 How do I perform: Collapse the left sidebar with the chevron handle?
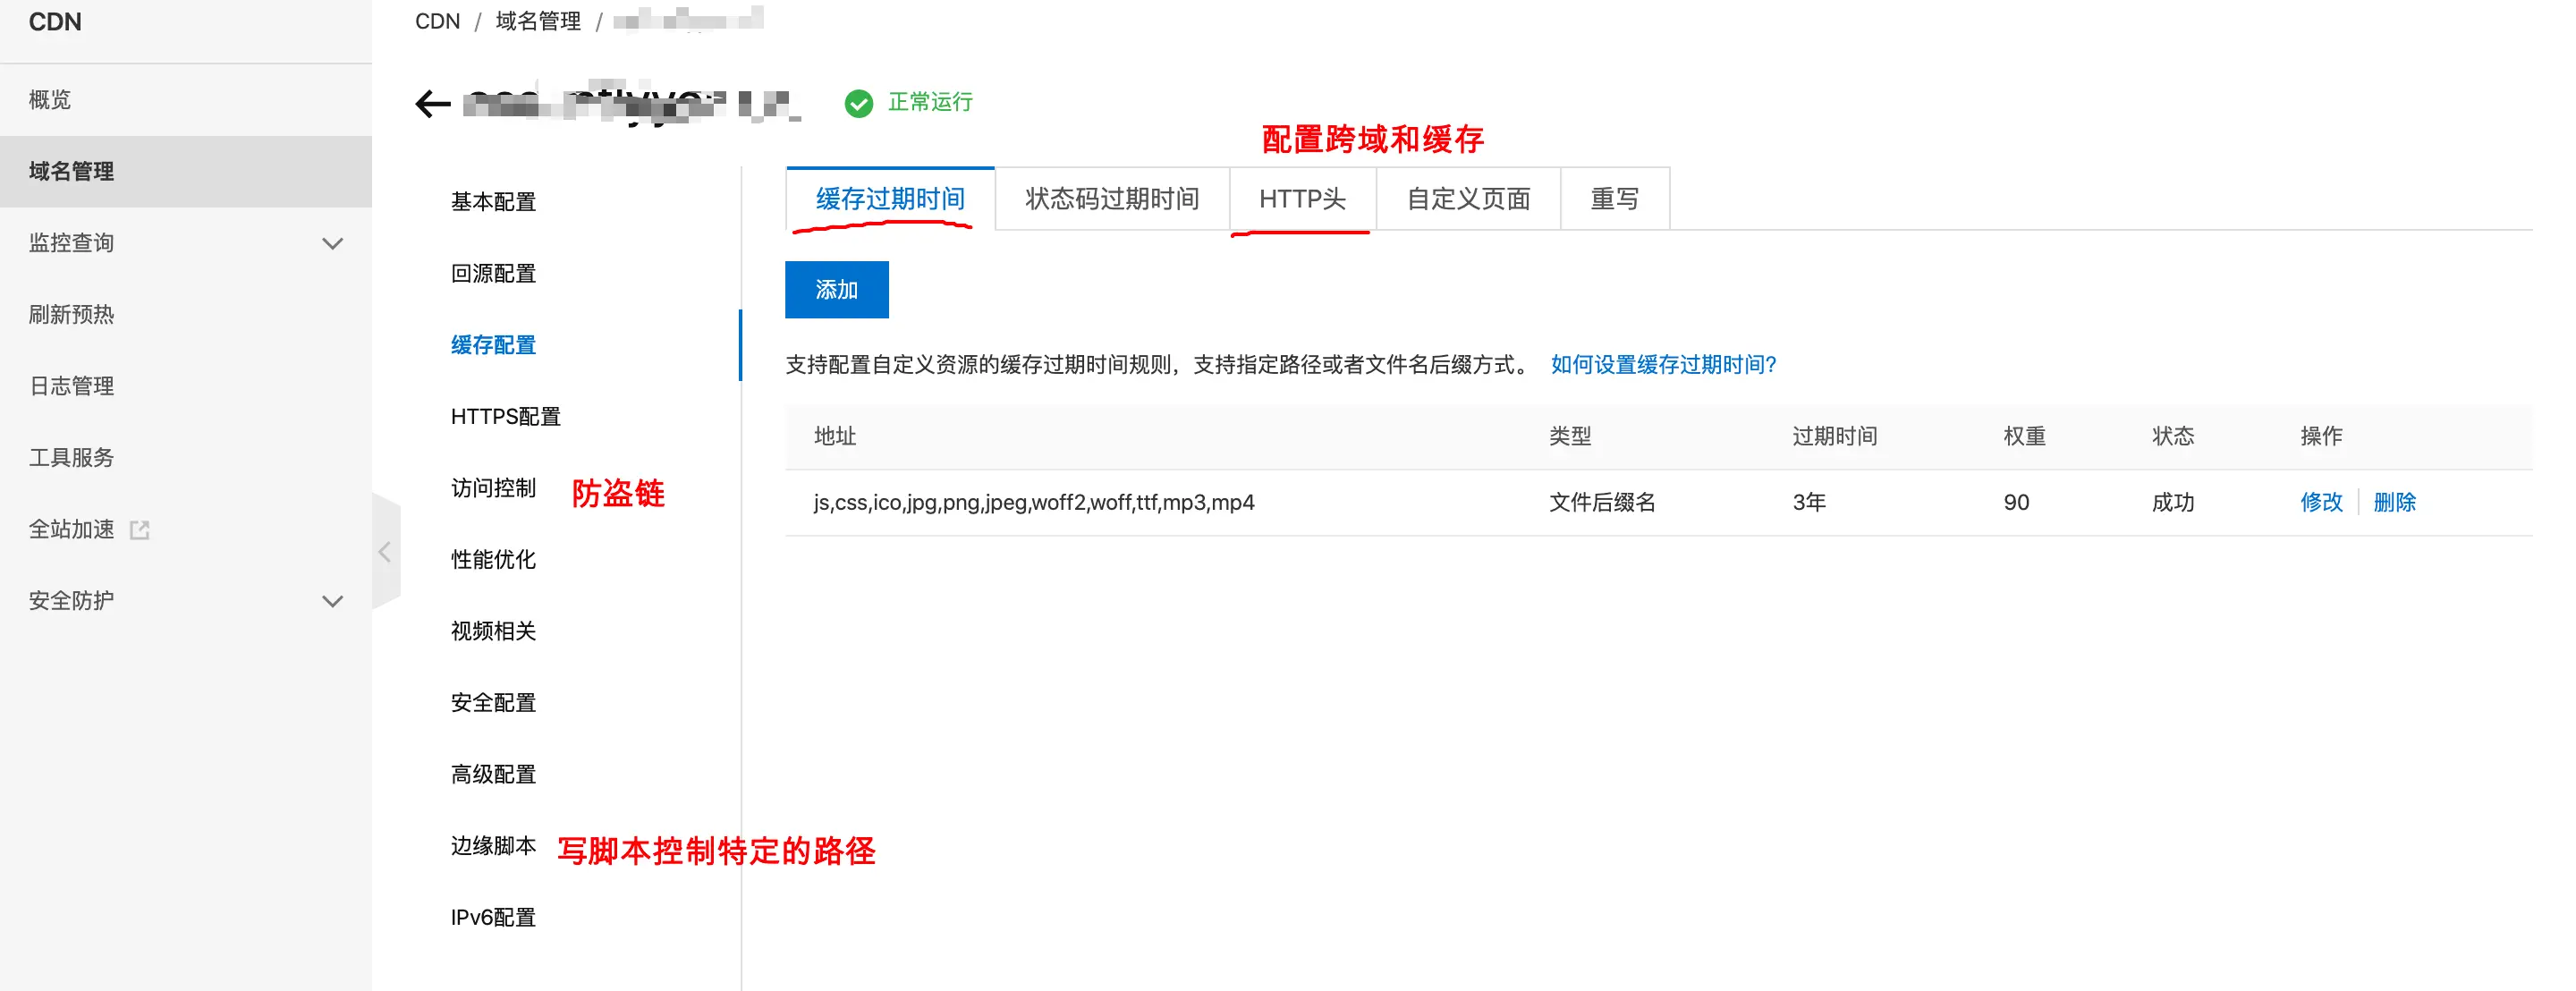pos(385,551)
